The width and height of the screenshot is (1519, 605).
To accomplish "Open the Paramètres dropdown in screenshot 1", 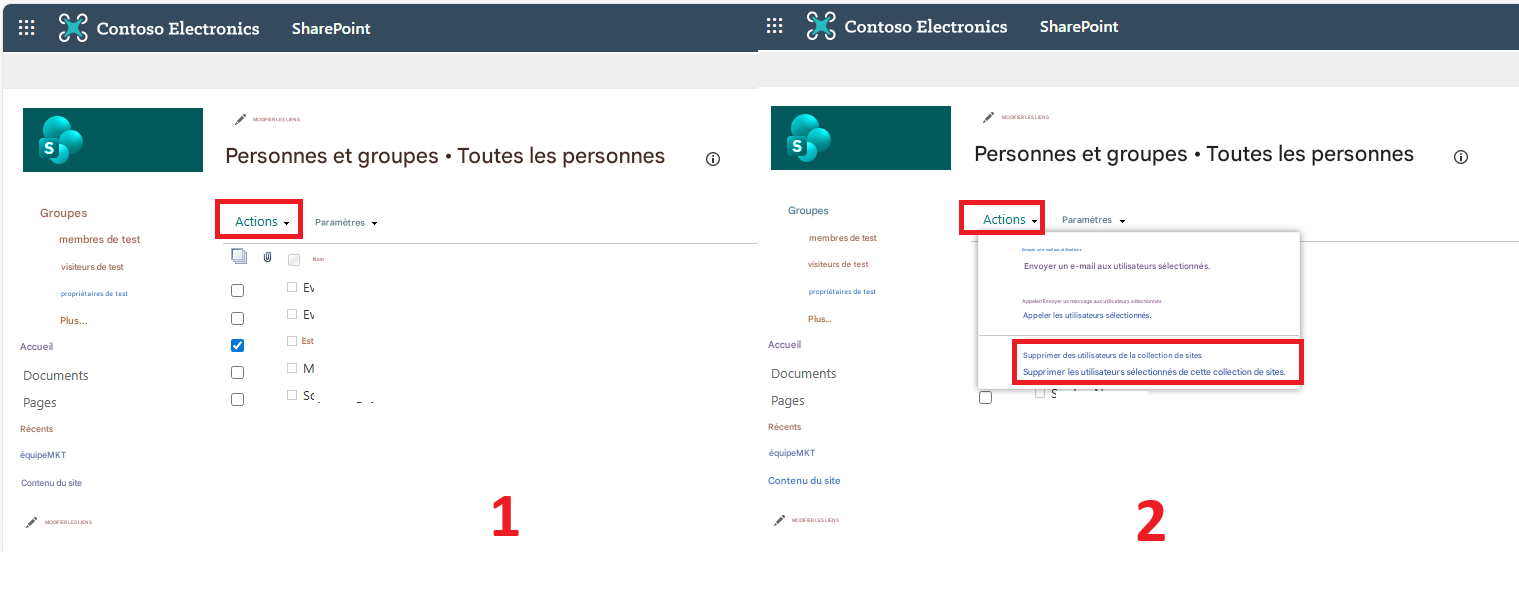I will click(345, 222).
